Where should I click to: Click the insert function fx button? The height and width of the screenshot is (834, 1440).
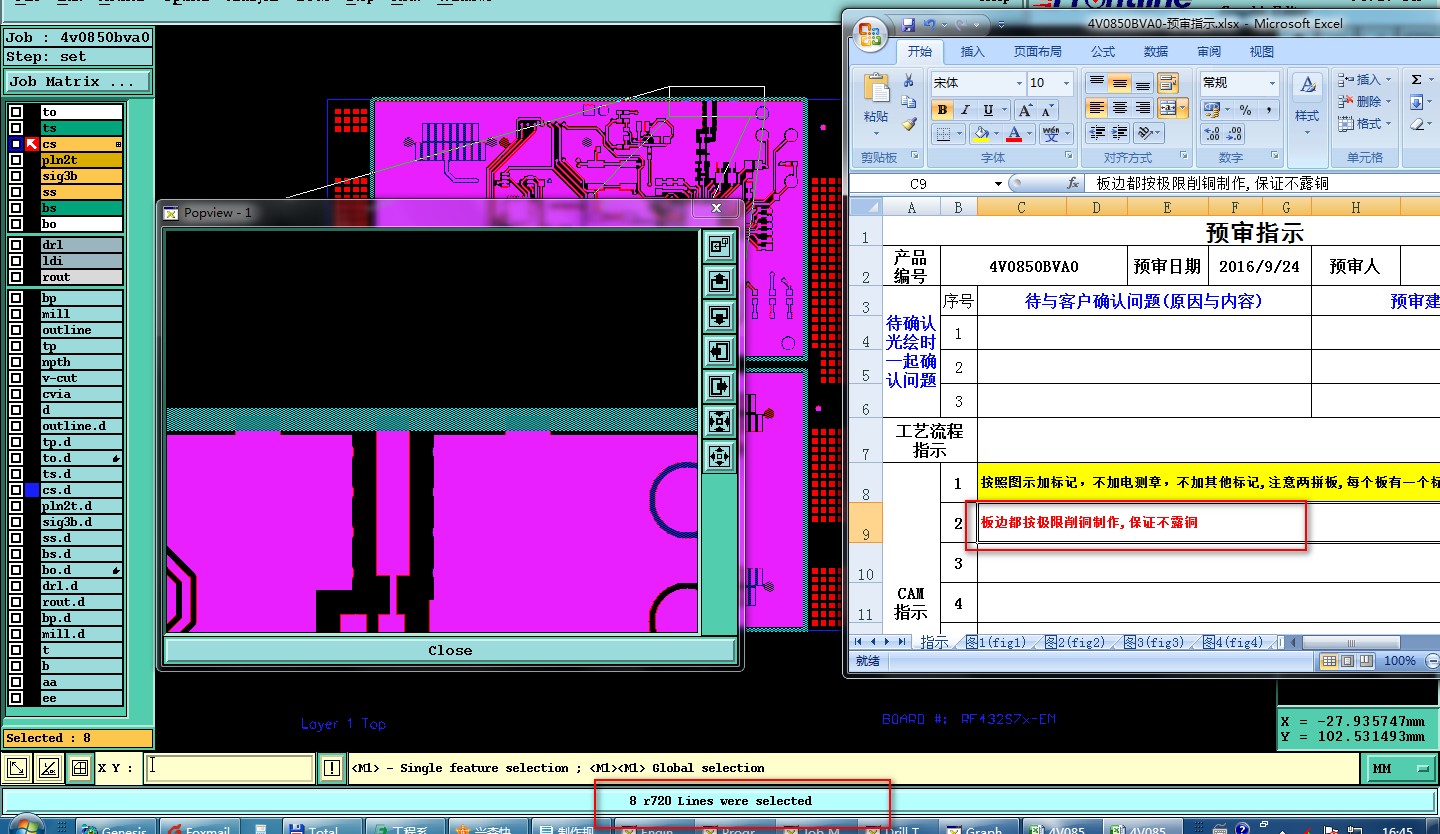1073,183
